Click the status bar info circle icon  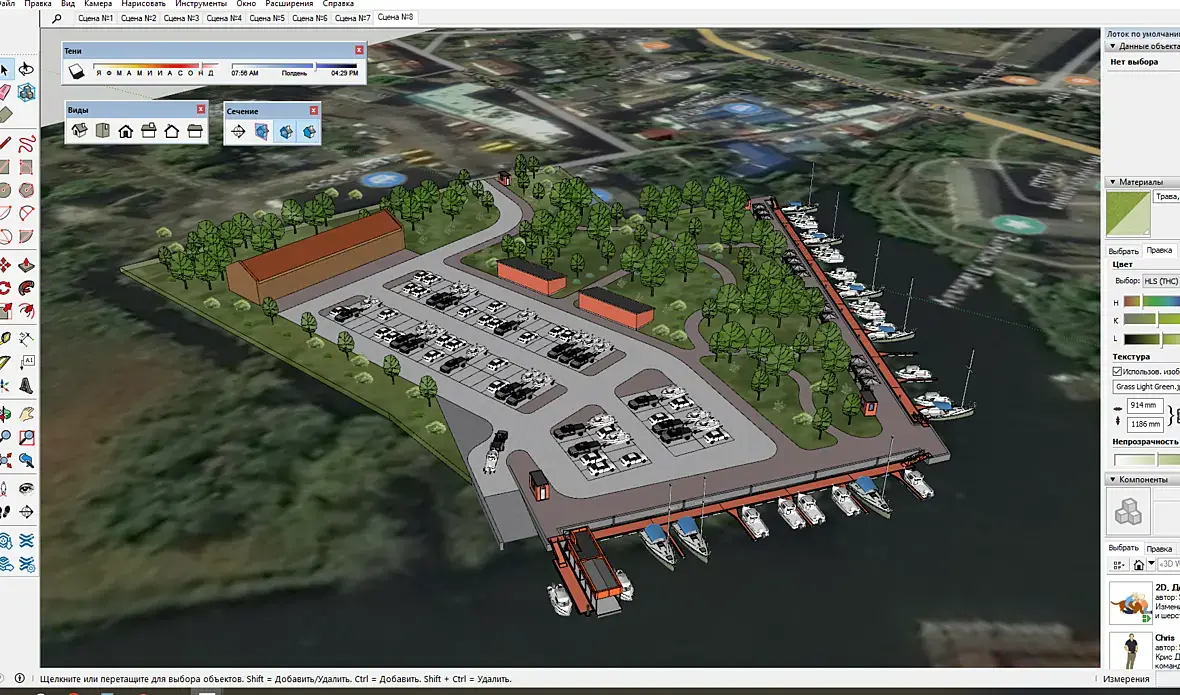coord(20,678)
